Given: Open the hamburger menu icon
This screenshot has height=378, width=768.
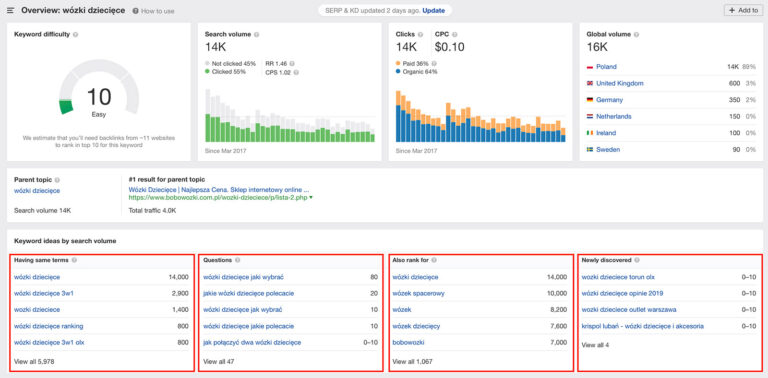Looking at the screenshot, I should [10, 10].
